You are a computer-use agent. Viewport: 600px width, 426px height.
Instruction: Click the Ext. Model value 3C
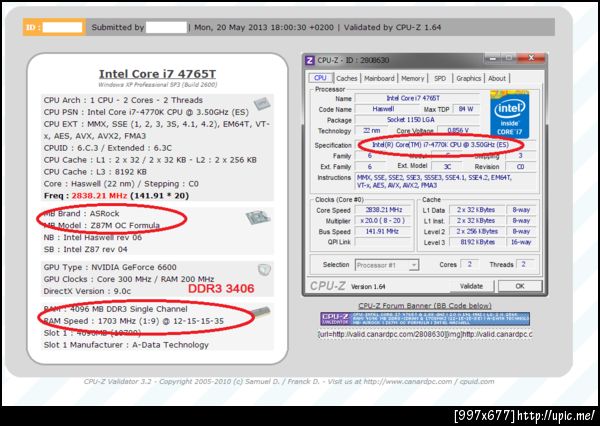pyautogui.click(x=447, y=166)
